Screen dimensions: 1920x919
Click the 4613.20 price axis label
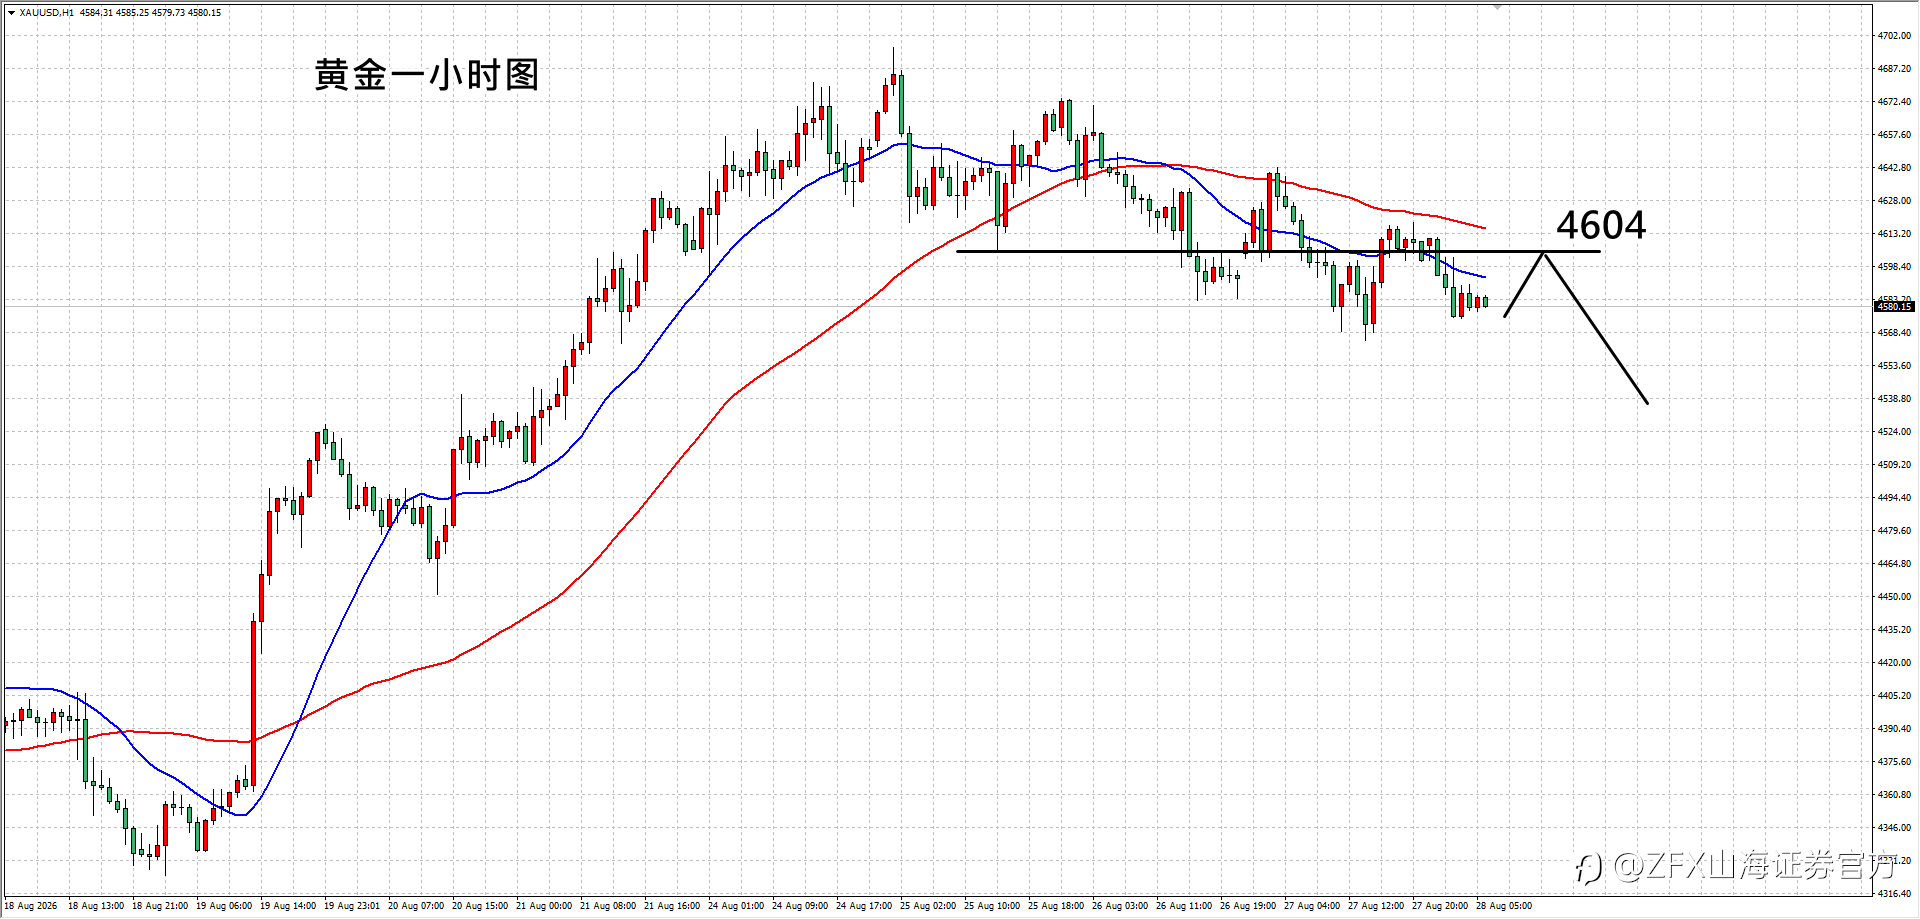(x=1894, y=234)
